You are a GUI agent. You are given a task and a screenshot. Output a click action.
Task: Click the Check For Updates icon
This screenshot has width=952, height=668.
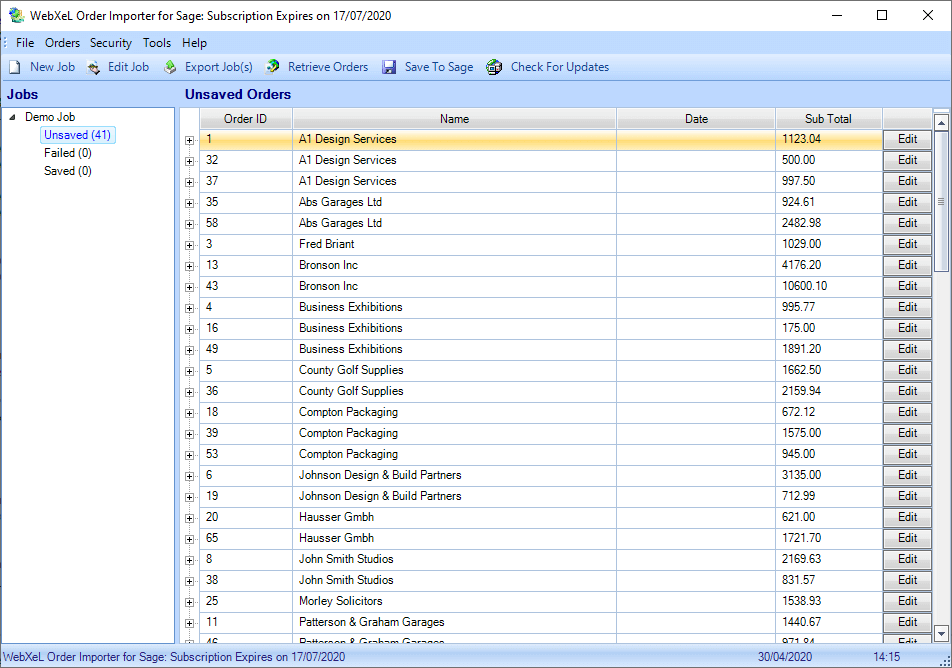tap(494, 67)
